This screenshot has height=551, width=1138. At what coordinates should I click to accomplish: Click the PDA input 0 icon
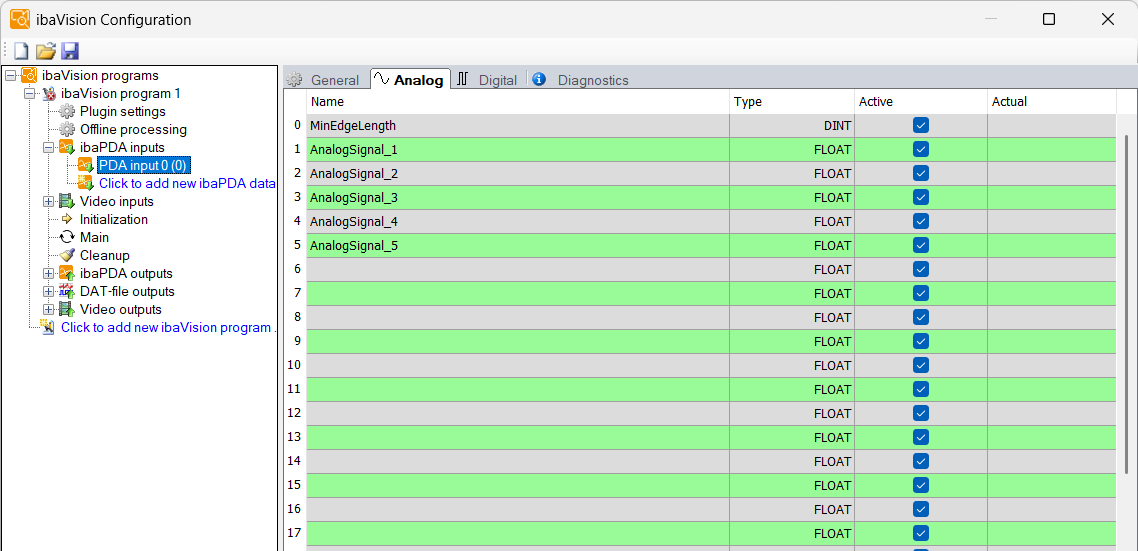[86, 166]
